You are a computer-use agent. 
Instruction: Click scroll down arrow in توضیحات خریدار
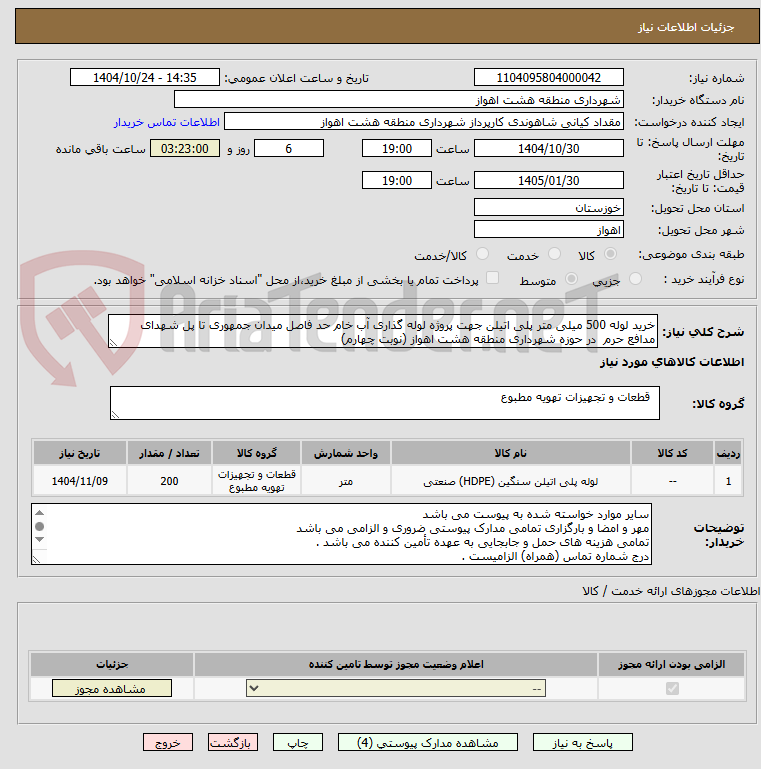(x=40, y=539)
